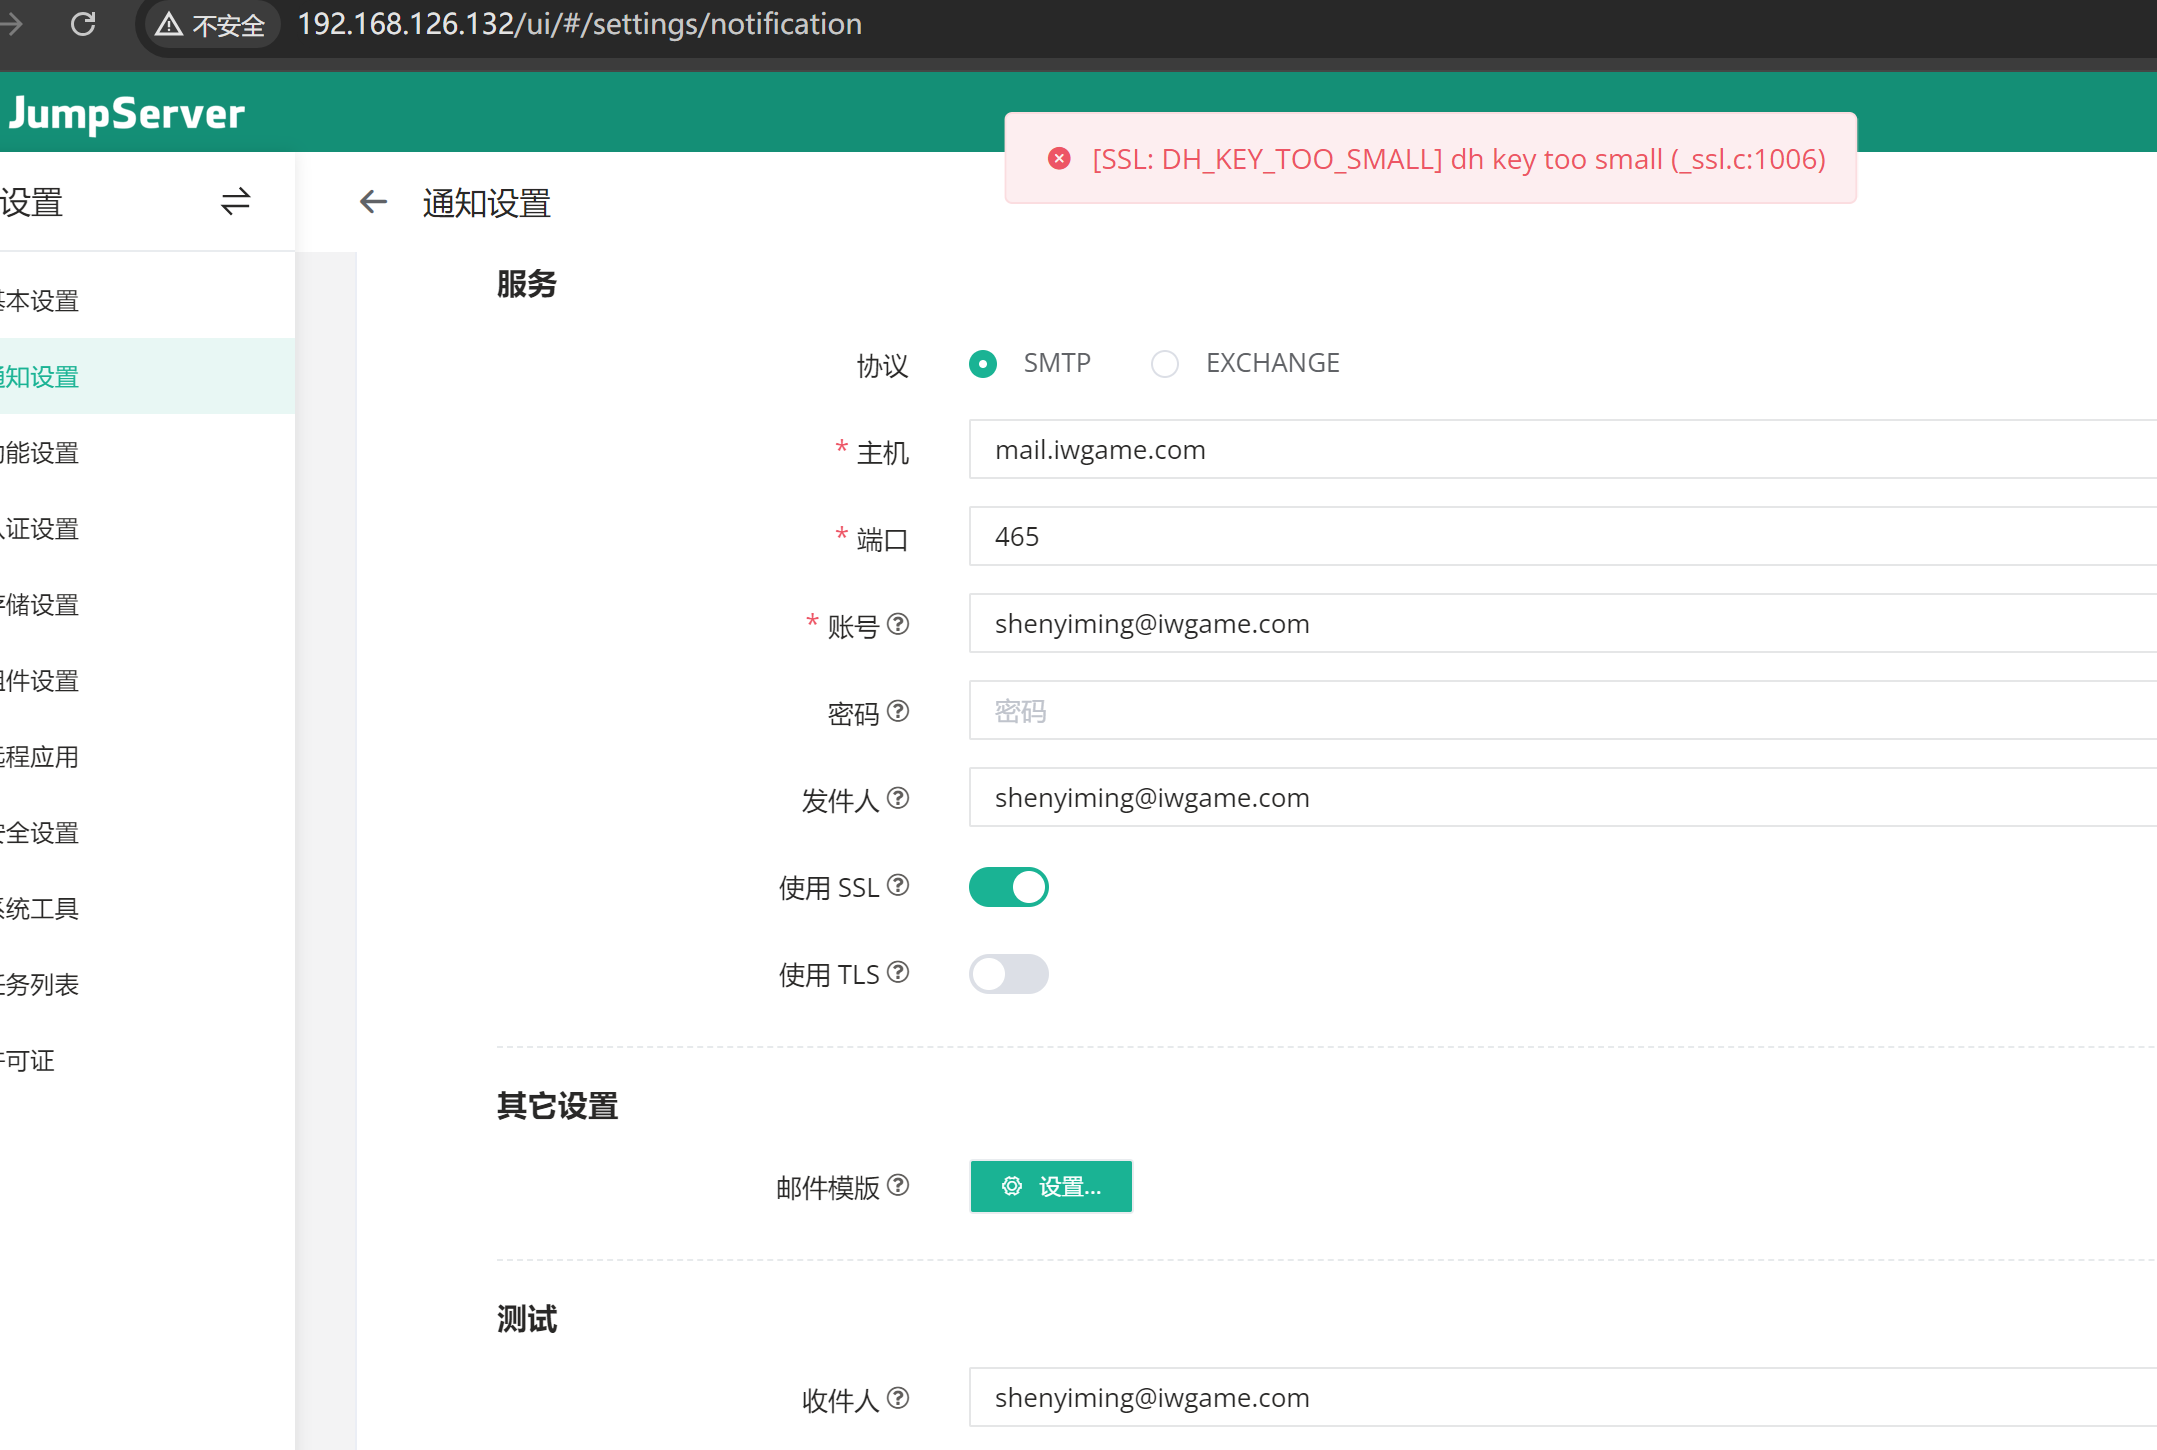Viewport: 2157px width, 1450px height.
Task: Click the help icon next to 收件人
Action: 898,1398
